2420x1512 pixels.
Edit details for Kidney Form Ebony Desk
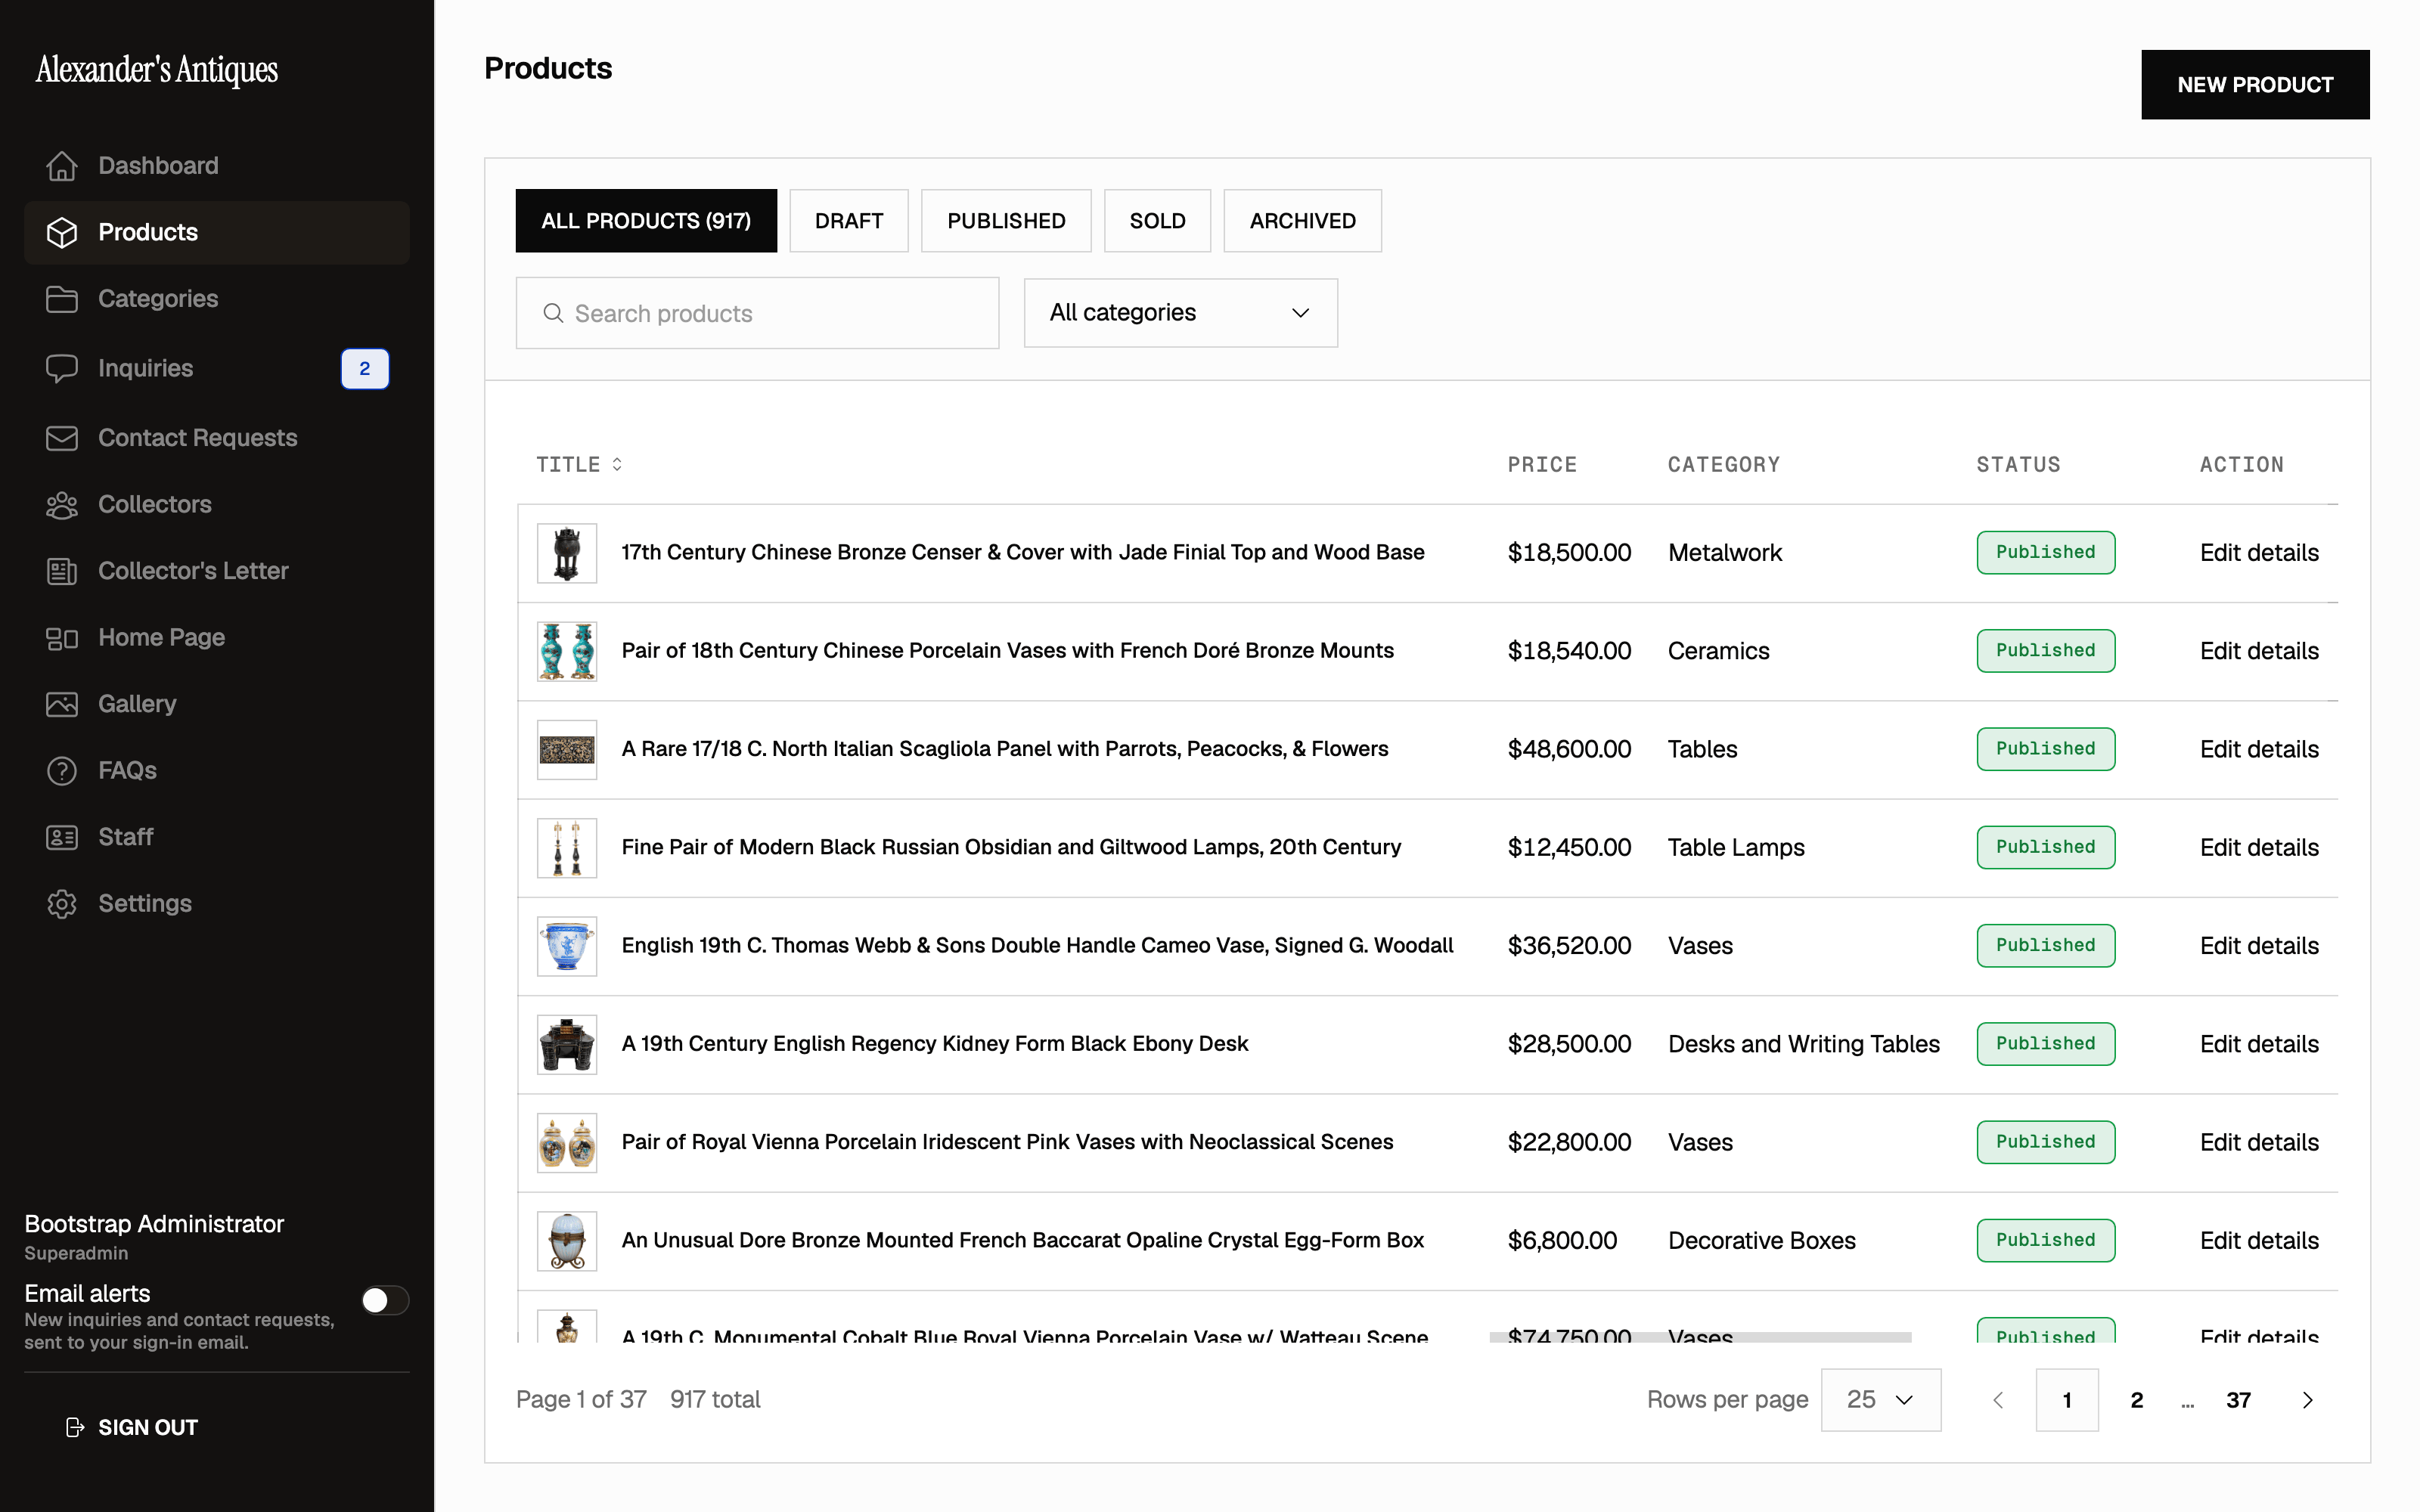(2259, 1044)
